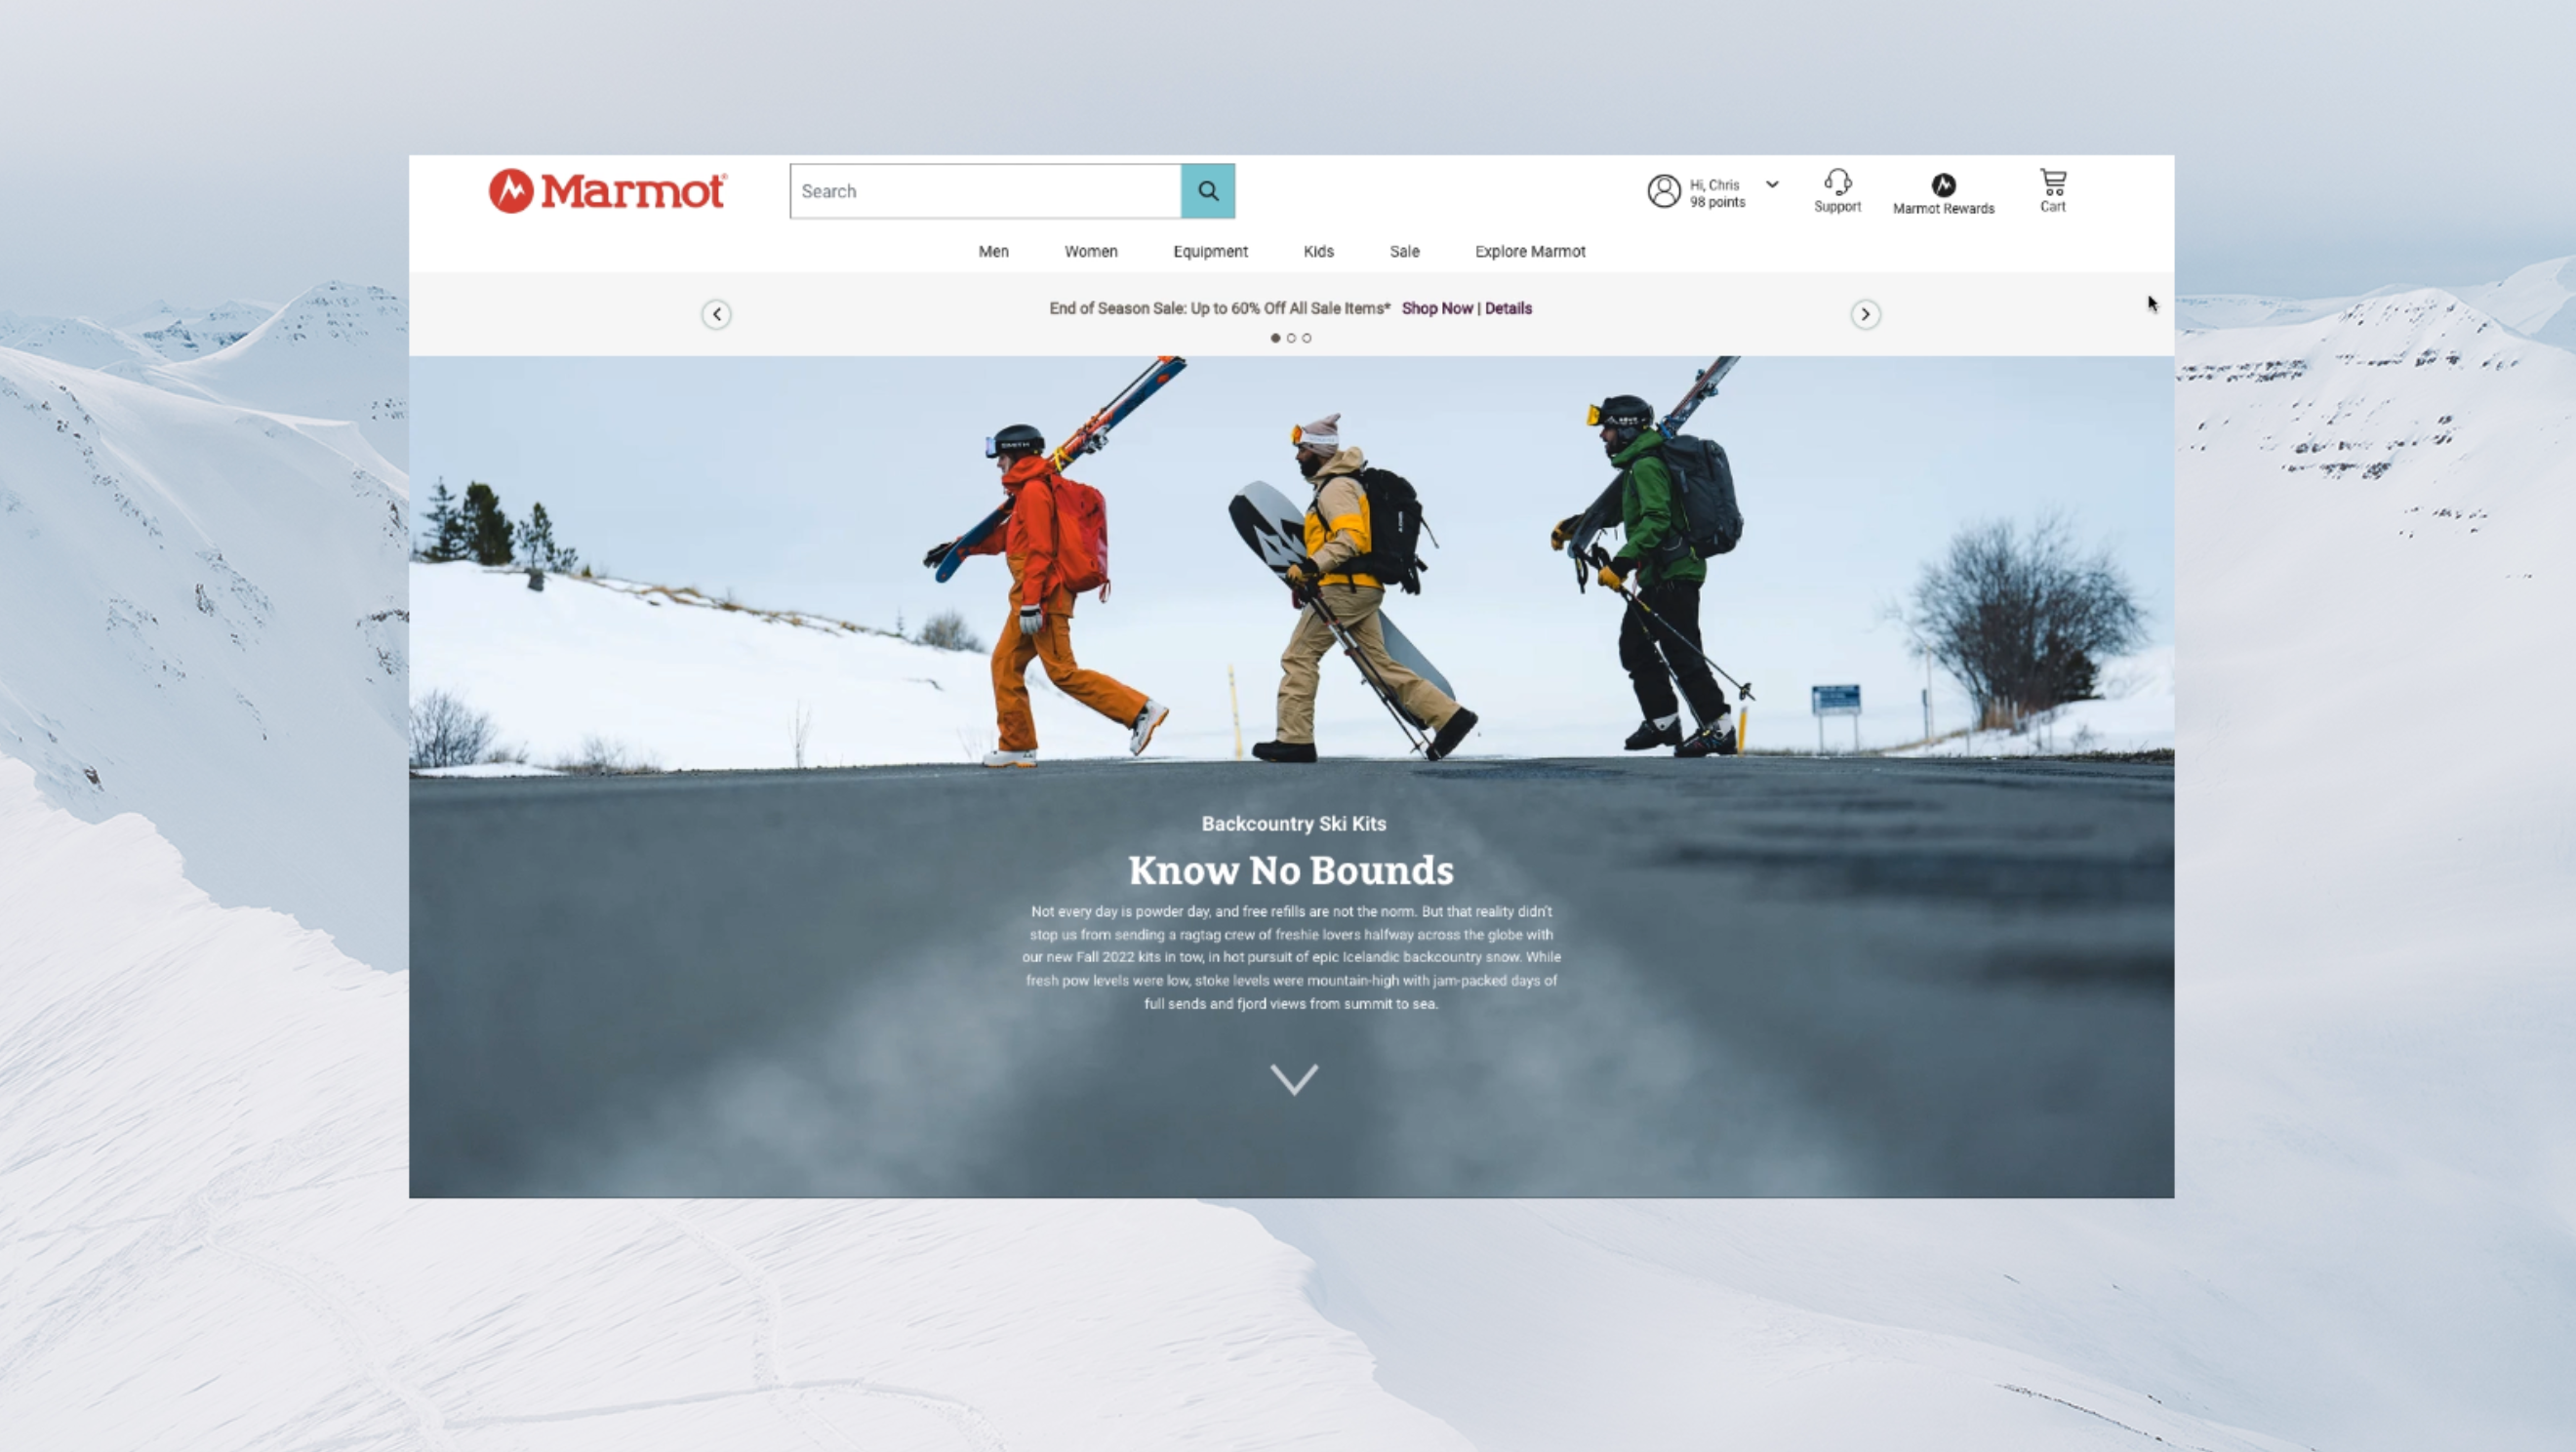The image size is (2576, 1452).
Task: Select the first banner carousel dot
Action: [x=1275, y=339]
